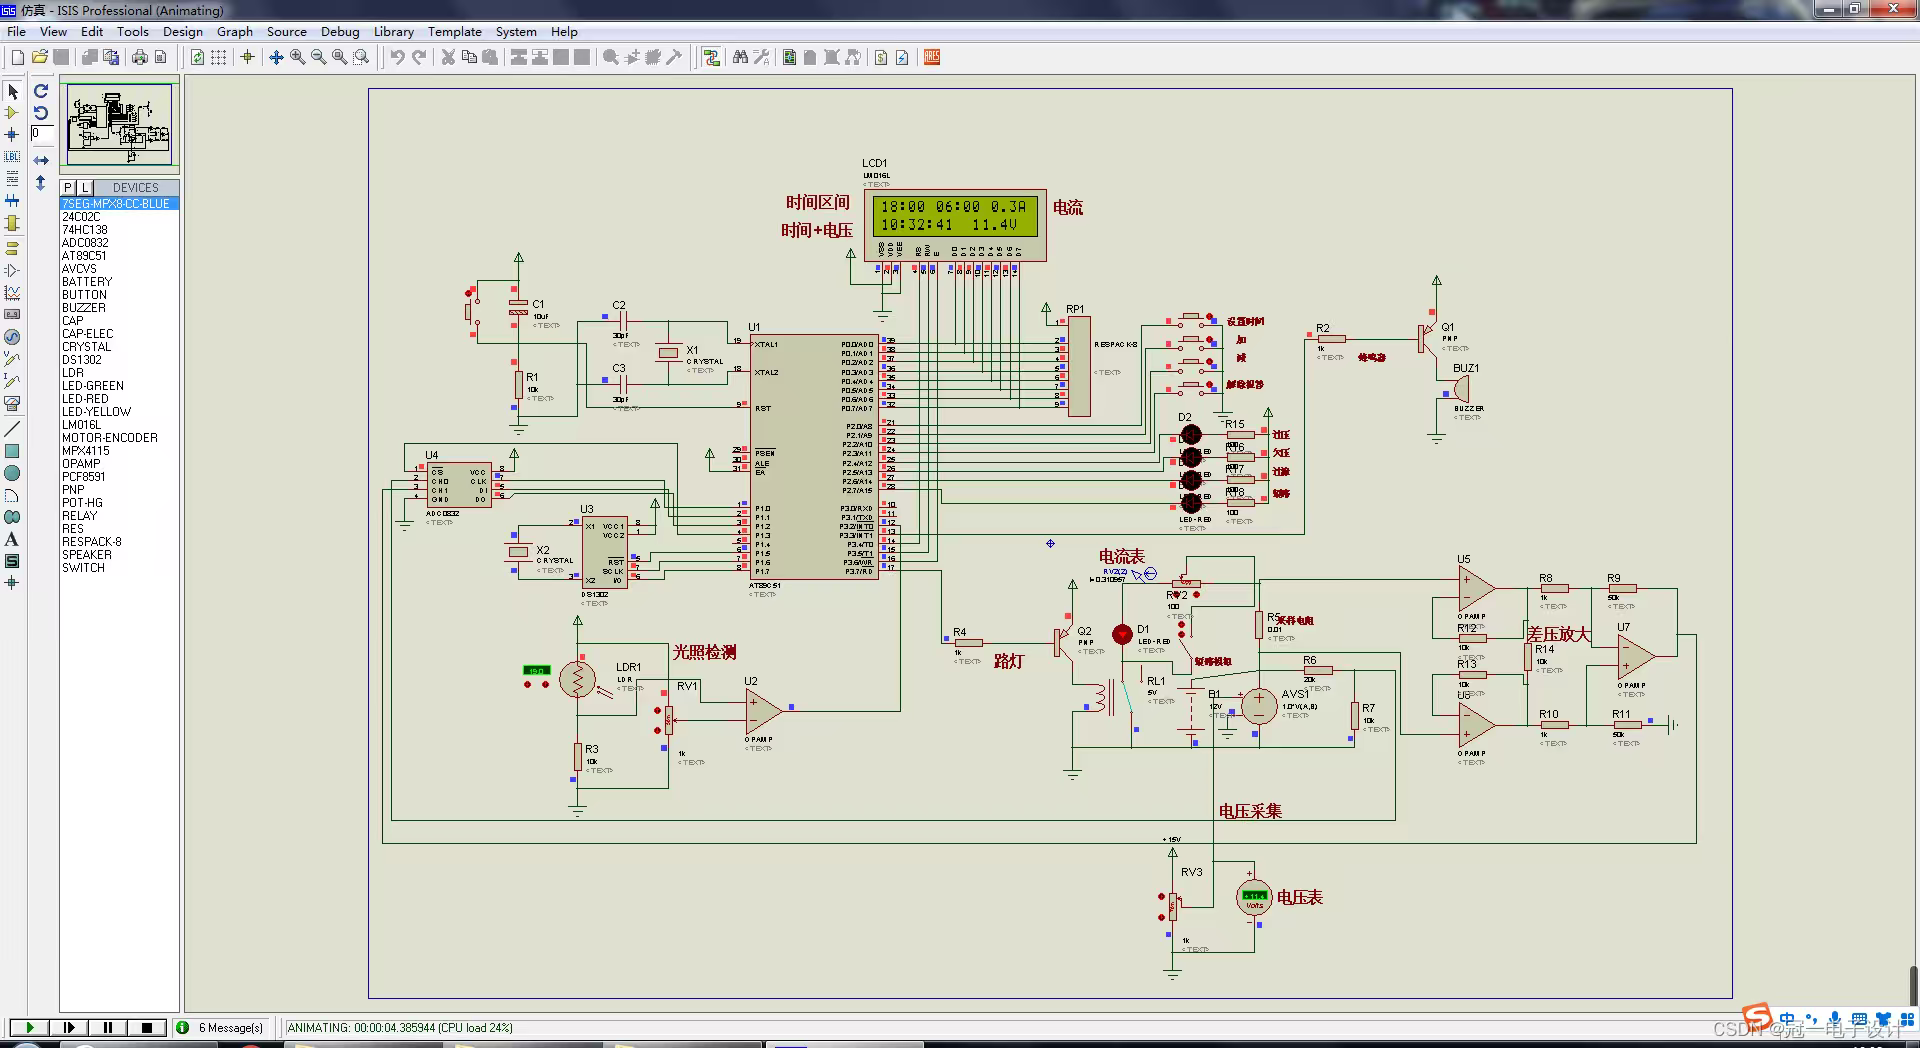The height and width of the screenshot is (1048, 1920).
Task: Step the simulation forward one frame
Action: click(x=68, y=1027)
